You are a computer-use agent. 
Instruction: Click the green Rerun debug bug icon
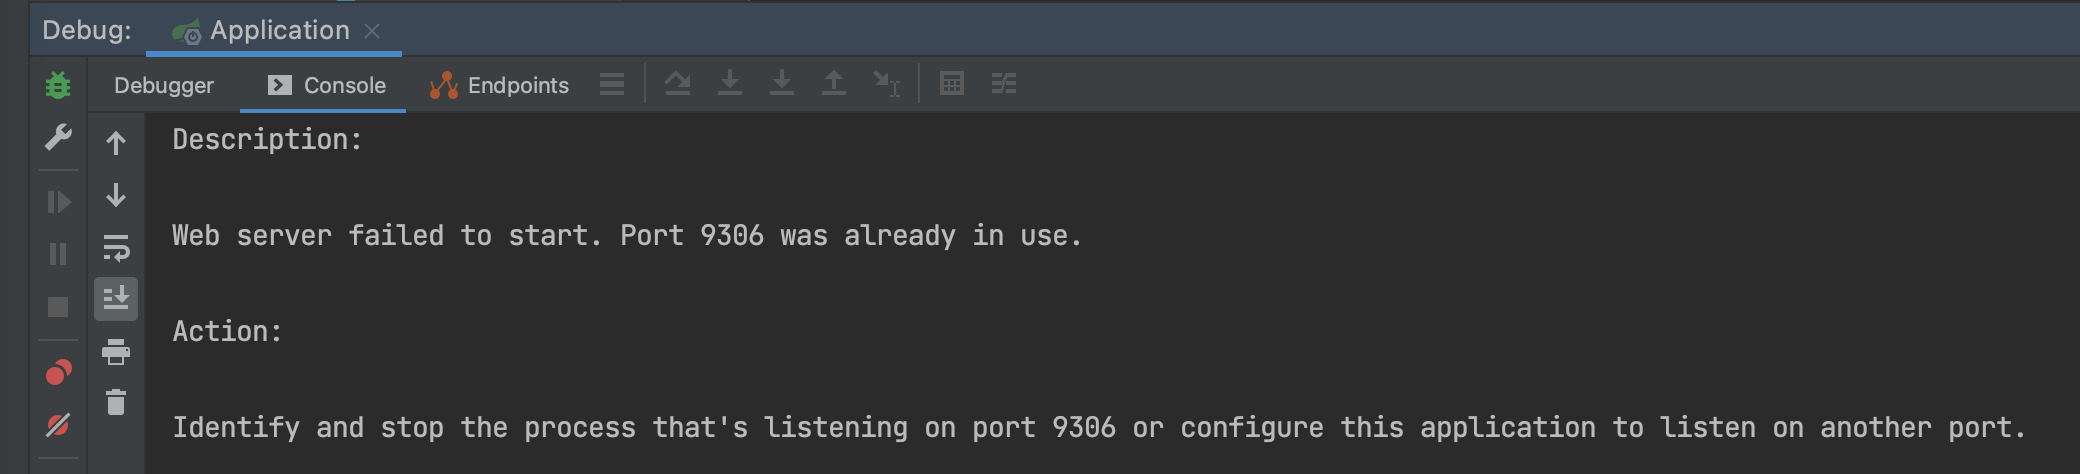[x=58, y=85]
